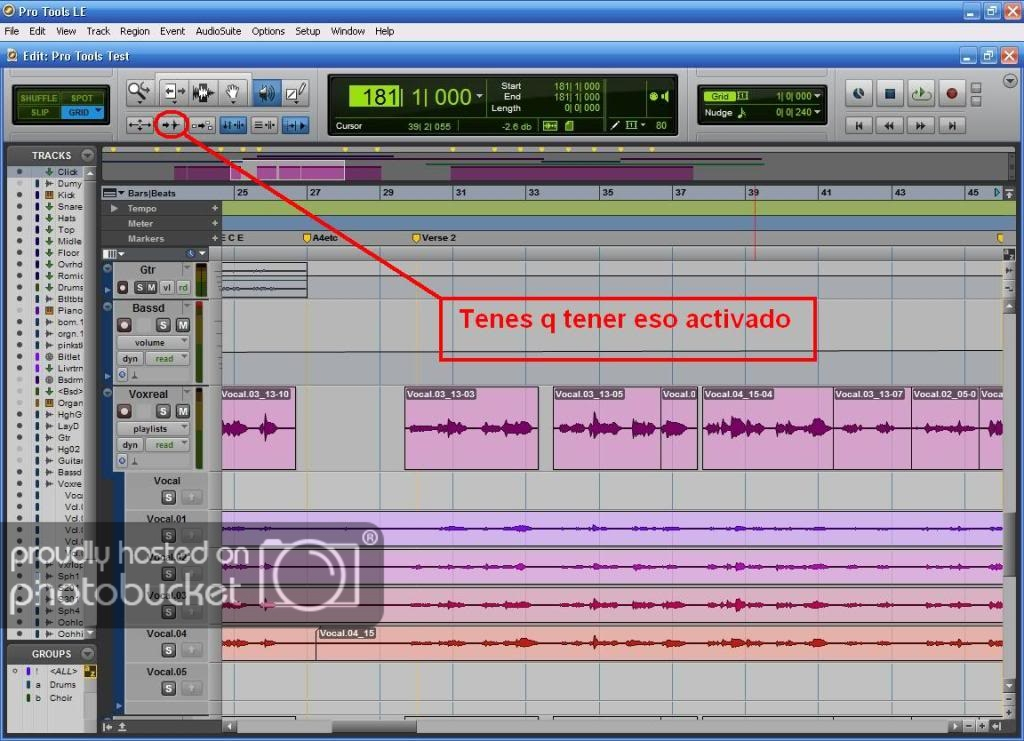The width and height of the screenshot is (1024, 741).
Task: Click horizontal zoom in at bottom right
Action: point(982,726)
